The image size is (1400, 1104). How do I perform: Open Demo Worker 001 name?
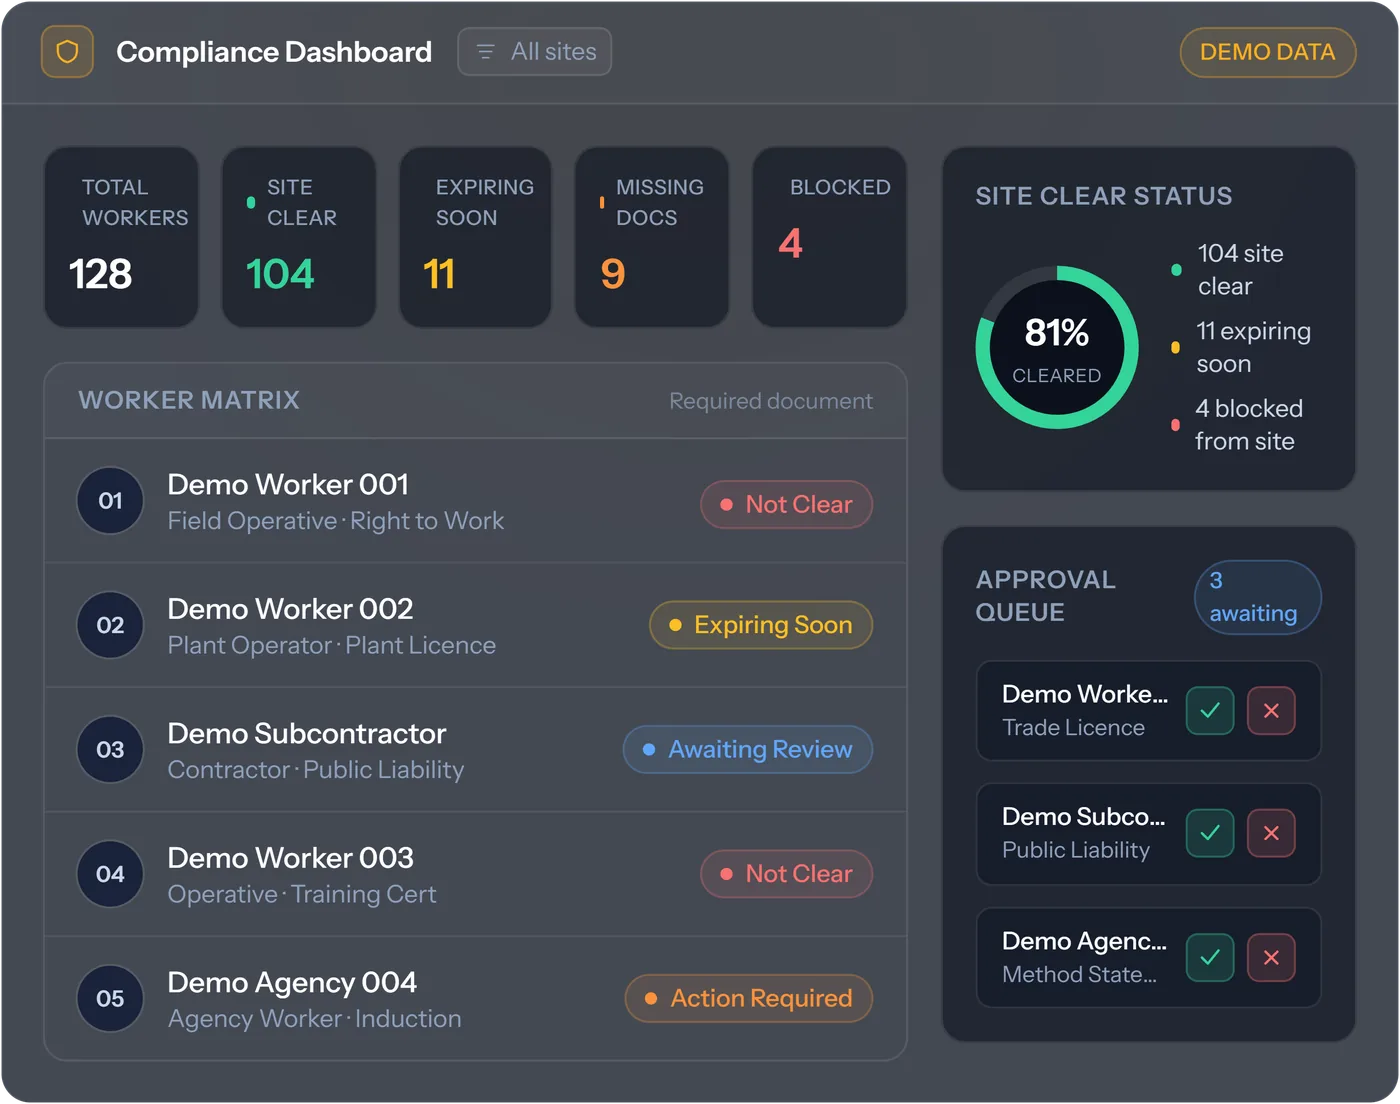tap(288, 484)
